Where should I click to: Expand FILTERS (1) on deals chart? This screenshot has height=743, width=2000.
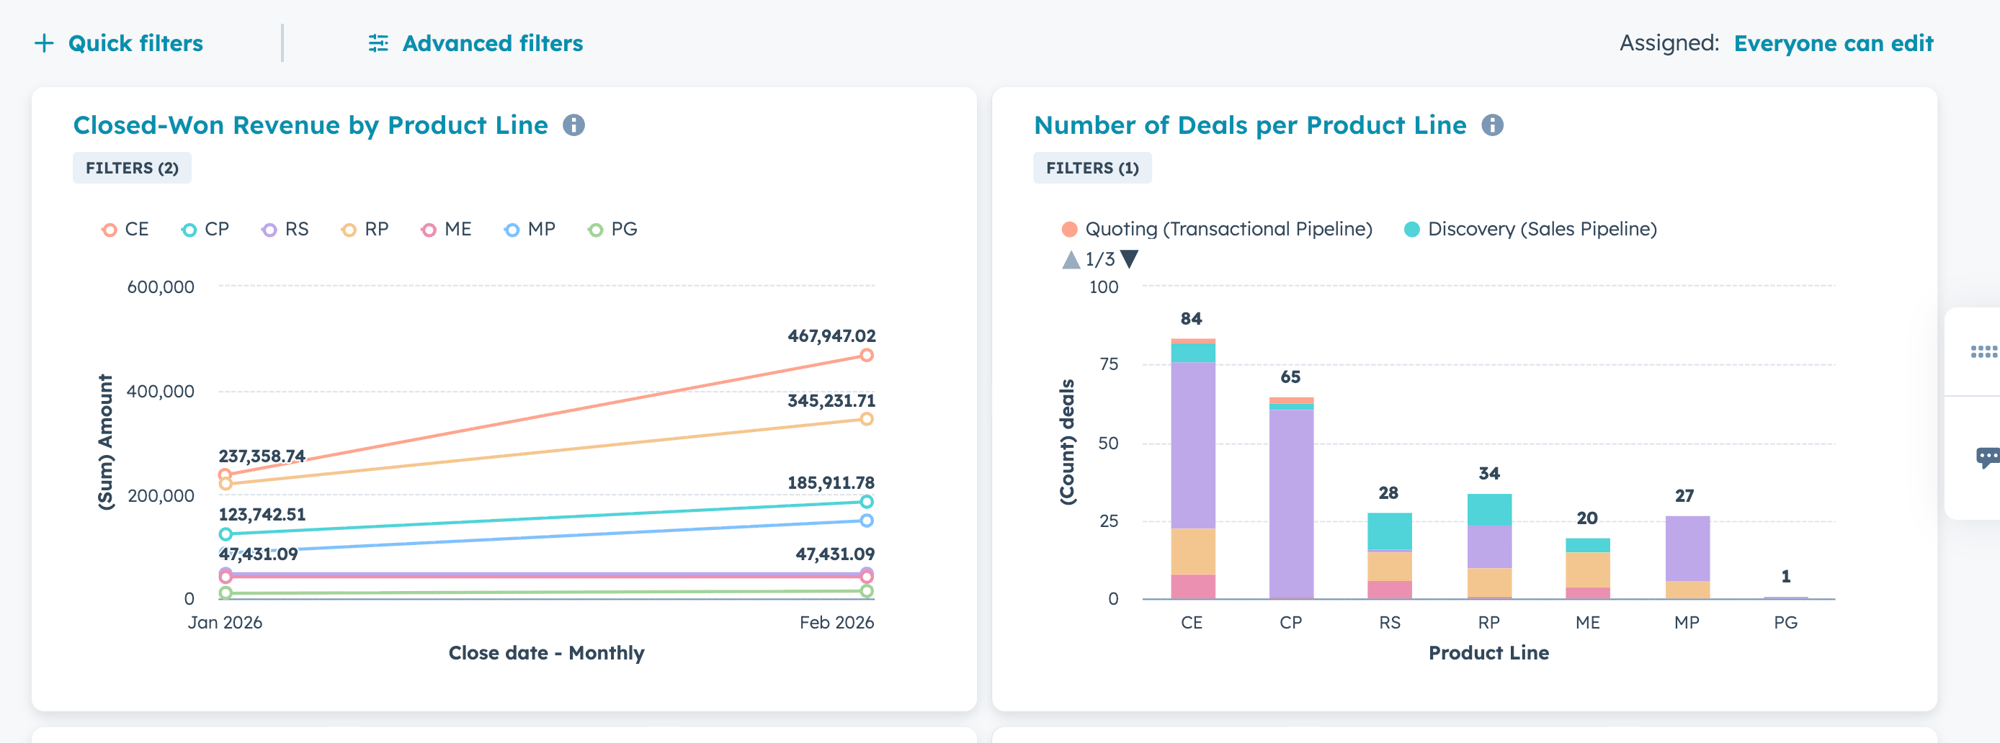click(x=1092, y=168)
